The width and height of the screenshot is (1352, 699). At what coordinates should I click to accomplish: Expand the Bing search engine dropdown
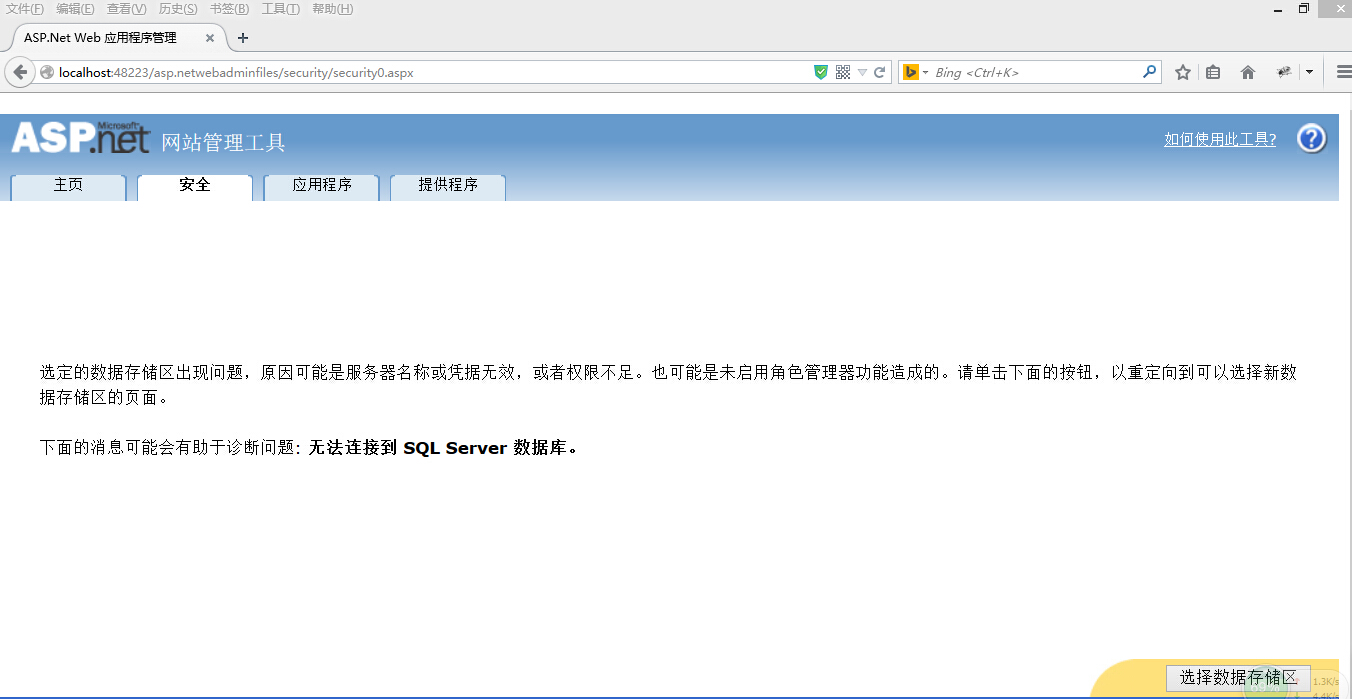pos(925,72)
